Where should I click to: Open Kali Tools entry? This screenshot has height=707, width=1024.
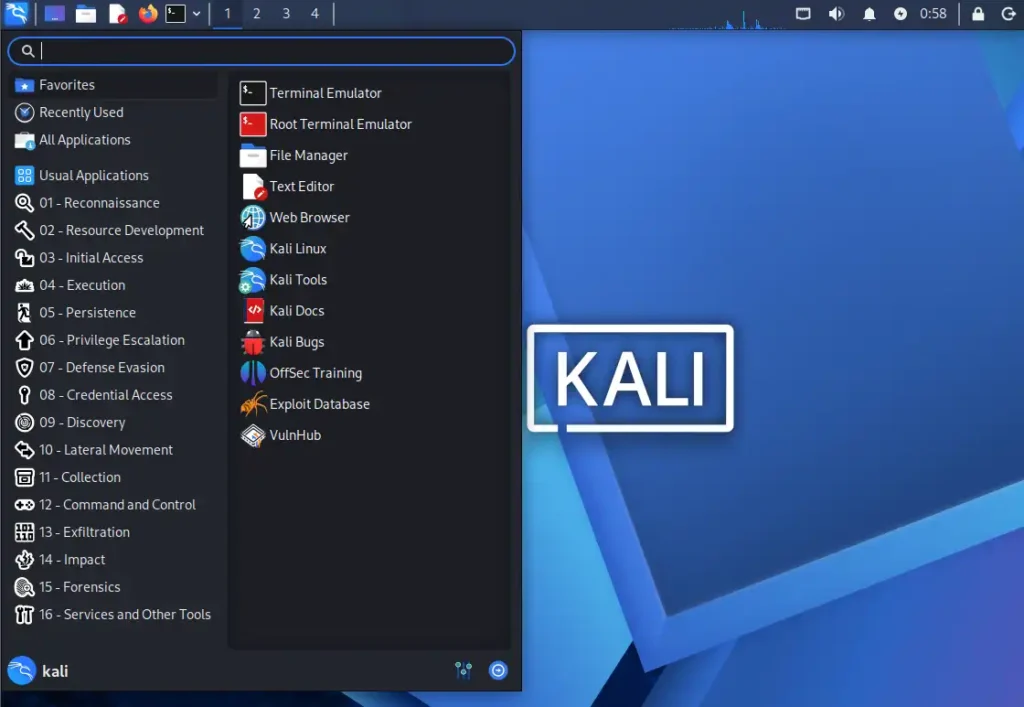click(370, 279)
